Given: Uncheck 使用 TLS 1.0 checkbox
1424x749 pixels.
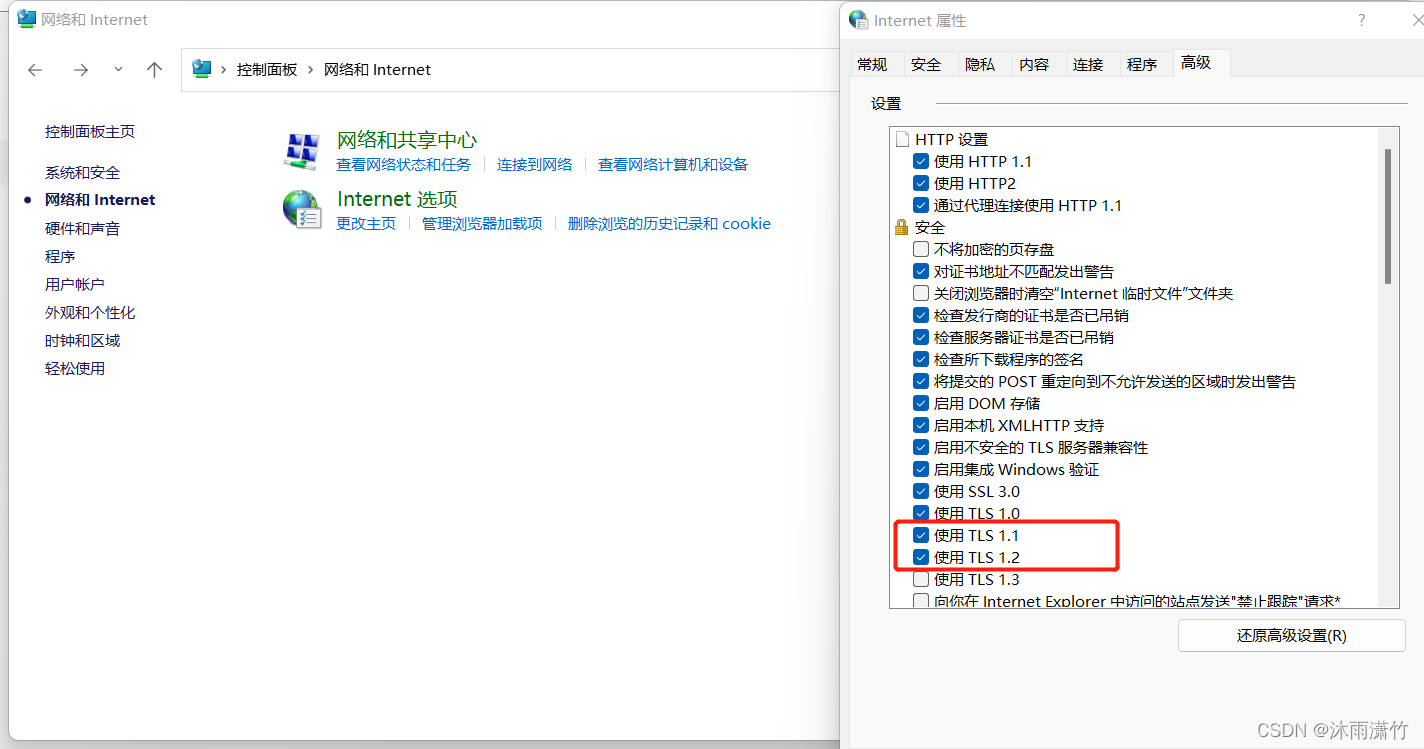Looking at the screenshot, I should click(x=921, y=513).
